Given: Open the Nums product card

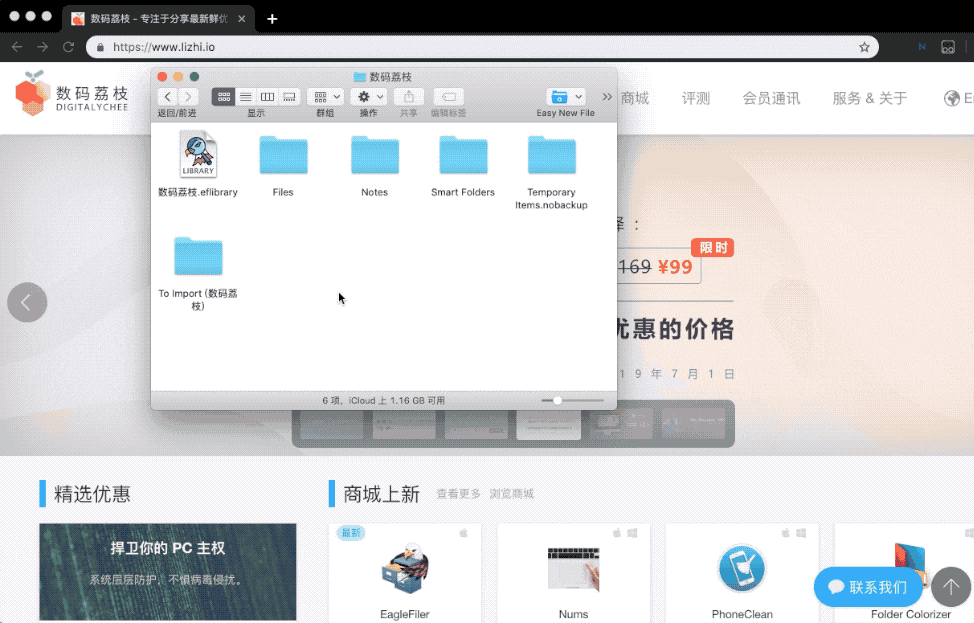Looking at the screenshot, I should click(573, 573).
